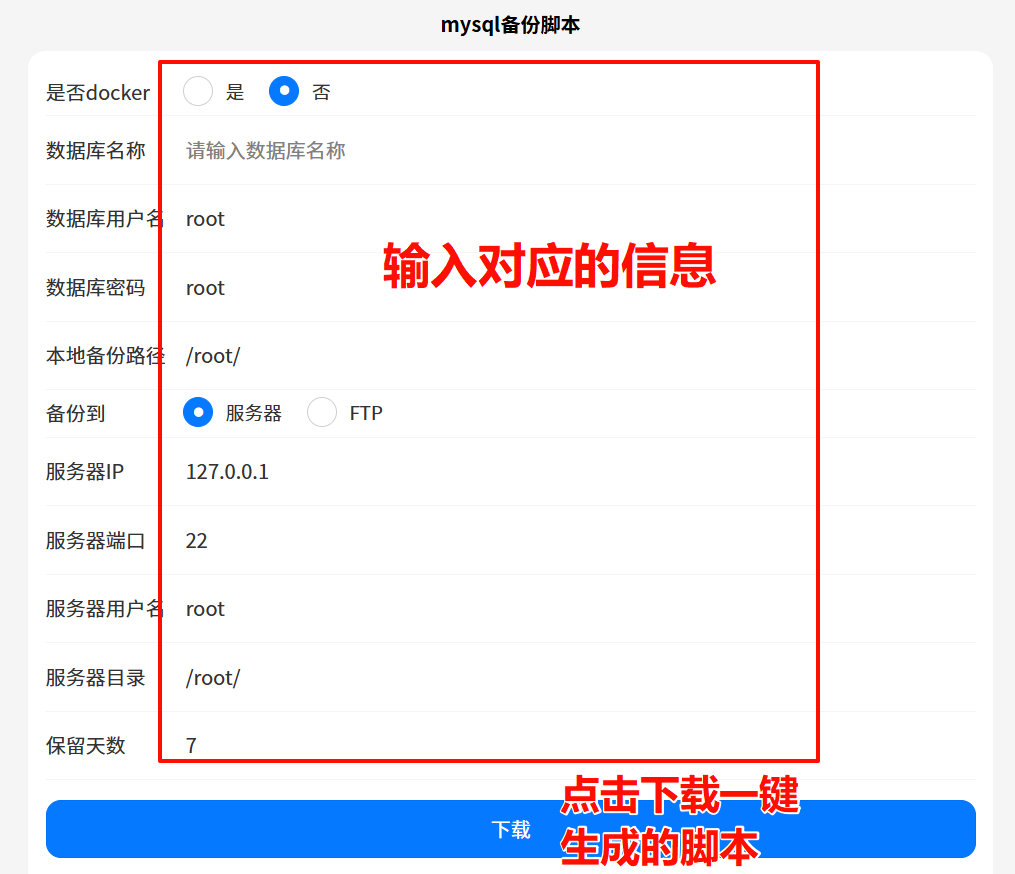Image resolution: width=1015 pixels, height=874 pixels.
Task: Click the 保留天数 field showing 7
Action: click(581, 746)
